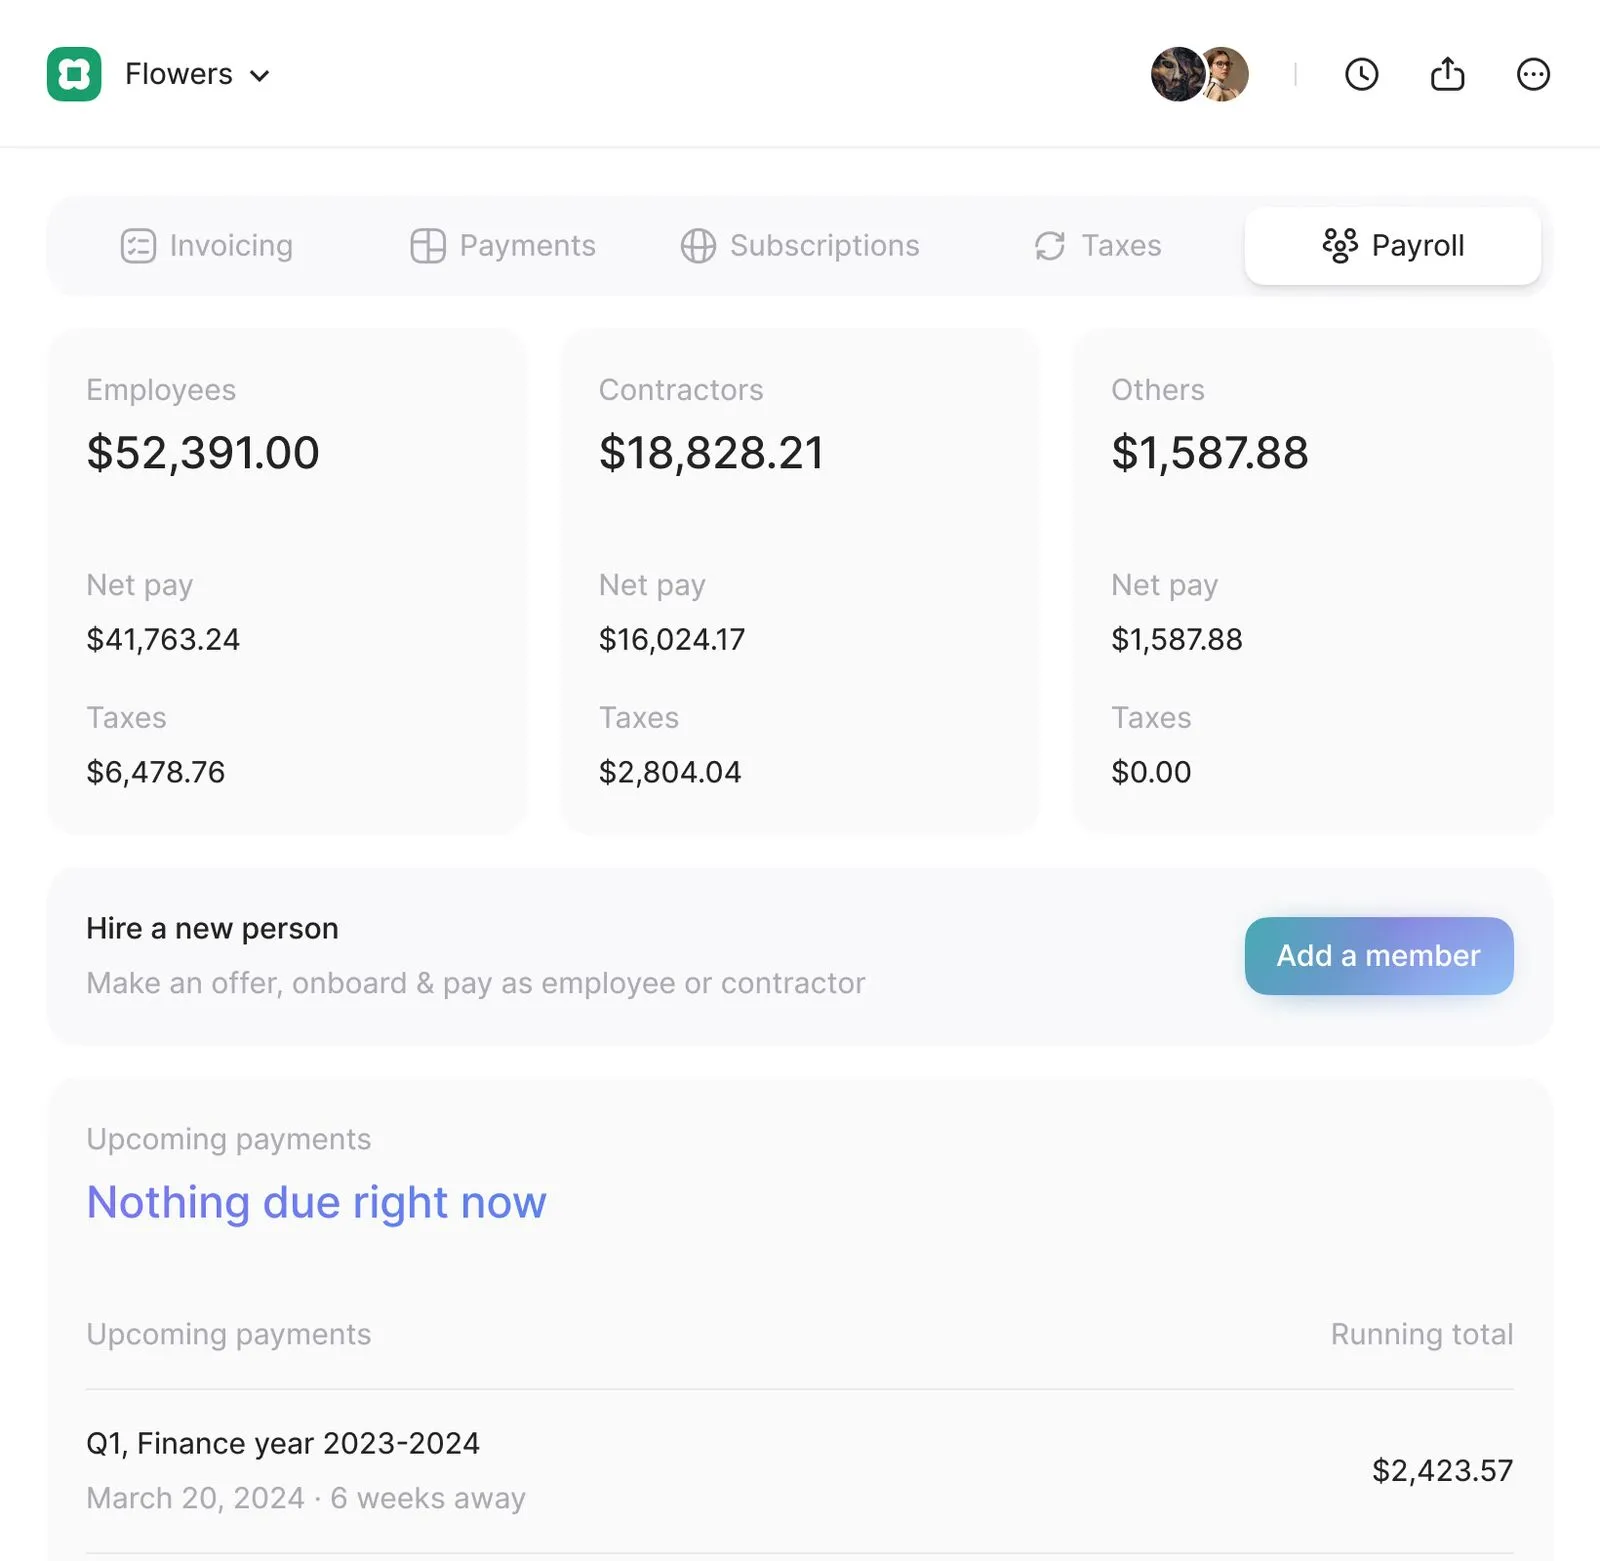Open the Contractors payroll card
Viewport: 1600px width, 1561px height.
pyautogui.click(x=799, y=580)
